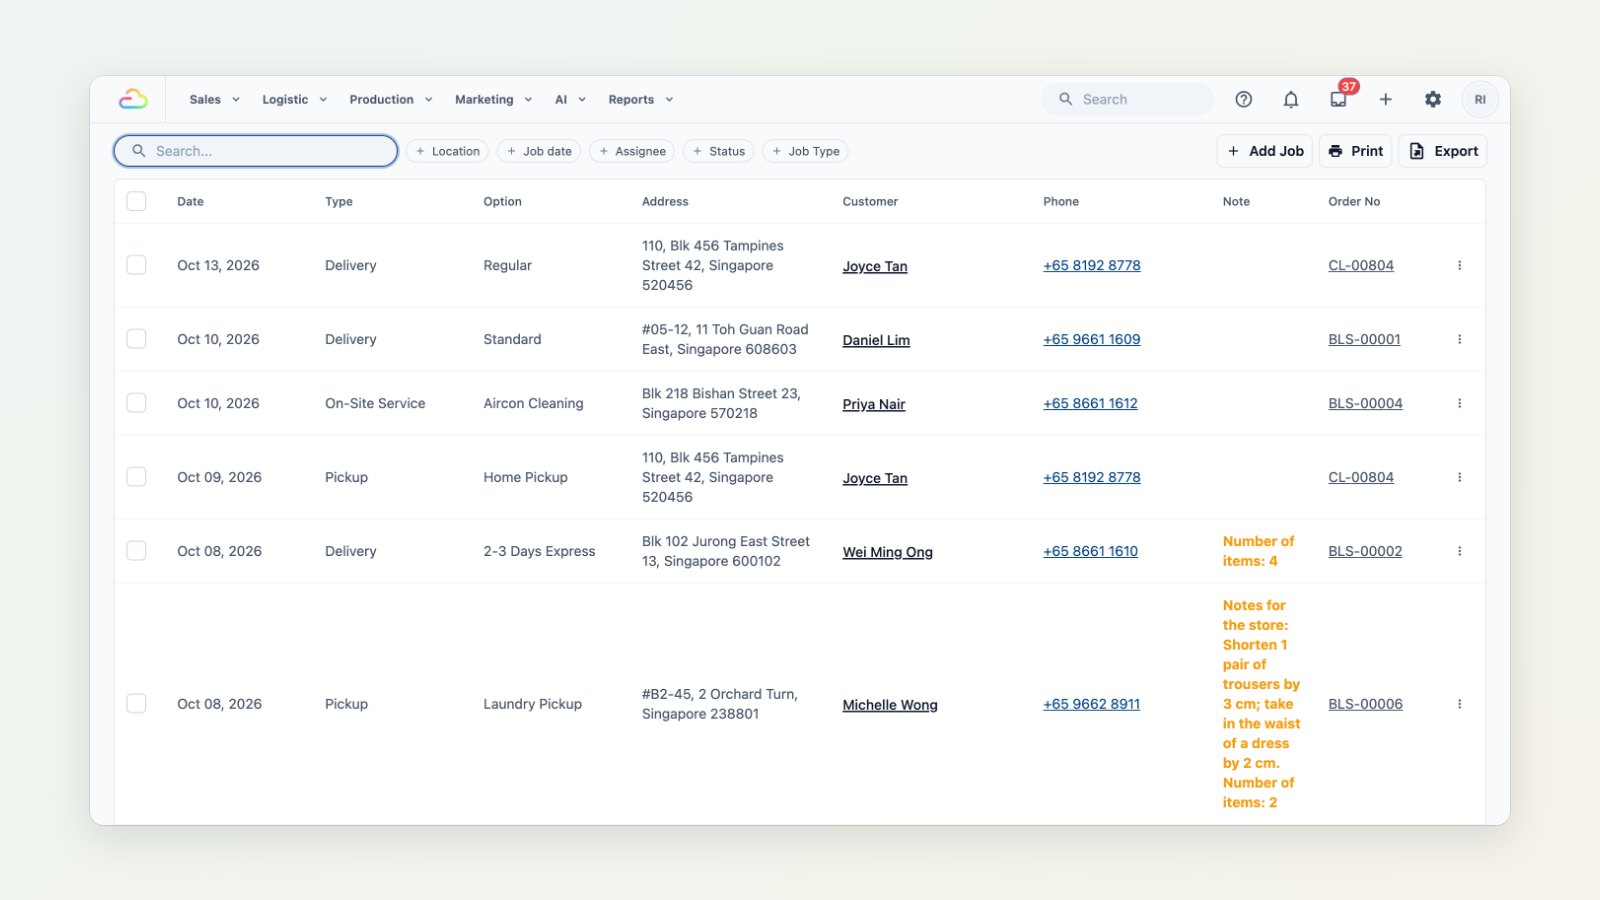Select checkbox for Wei Ming Ong row
The image size is (1600, 900).
coord(137,551)
